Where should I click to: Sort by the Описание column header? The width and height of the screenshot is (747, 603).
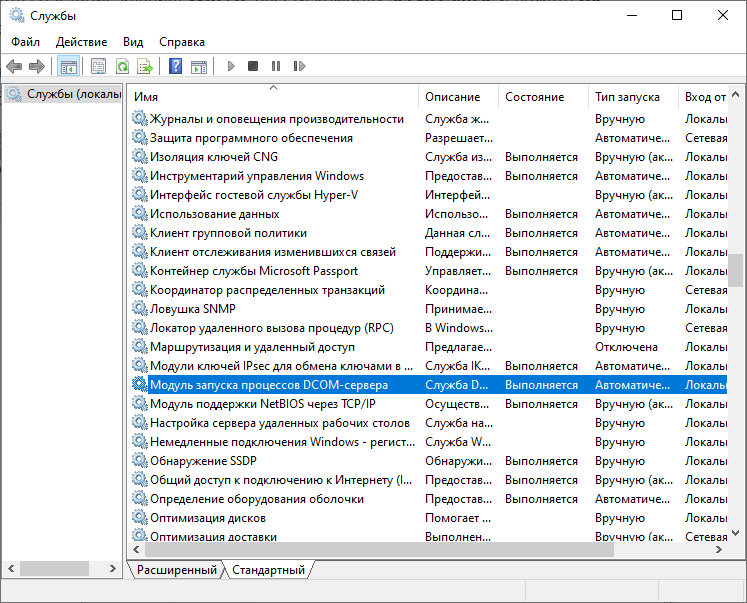(x=458, y=97)
